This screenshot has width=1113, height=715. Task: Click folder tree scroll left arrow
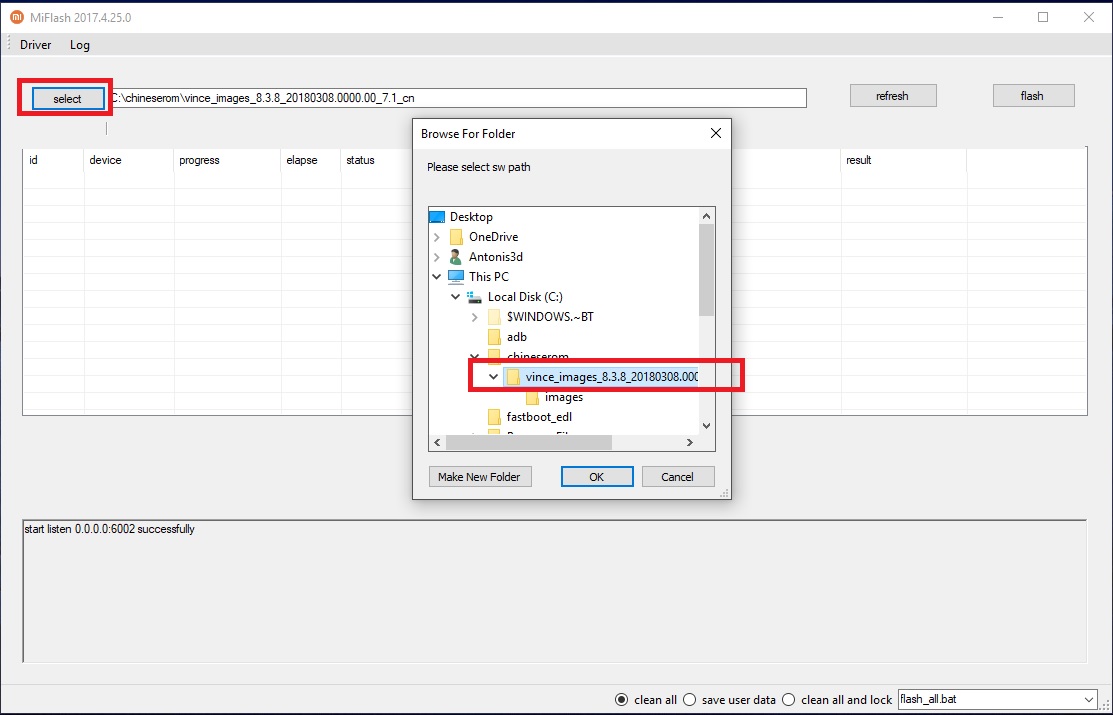(x=437, y=442)
